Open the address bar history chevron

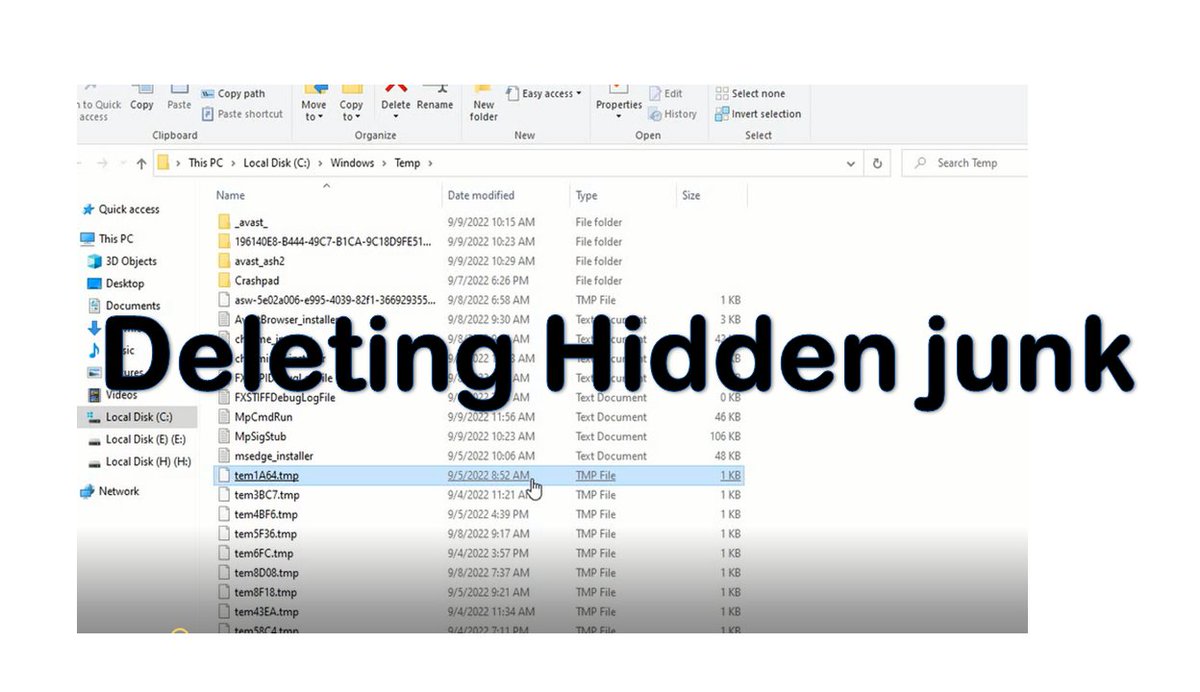(850, 162)
